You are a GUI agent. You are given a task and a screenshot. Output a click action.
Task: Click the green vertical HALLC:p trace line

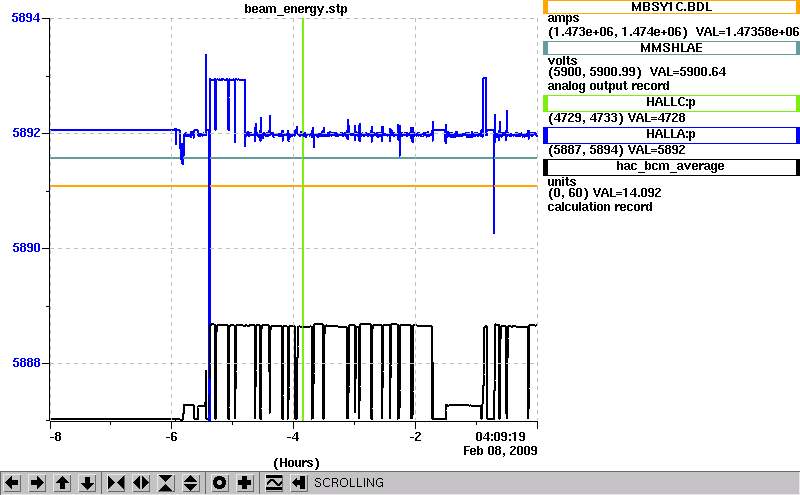(303, 219)
